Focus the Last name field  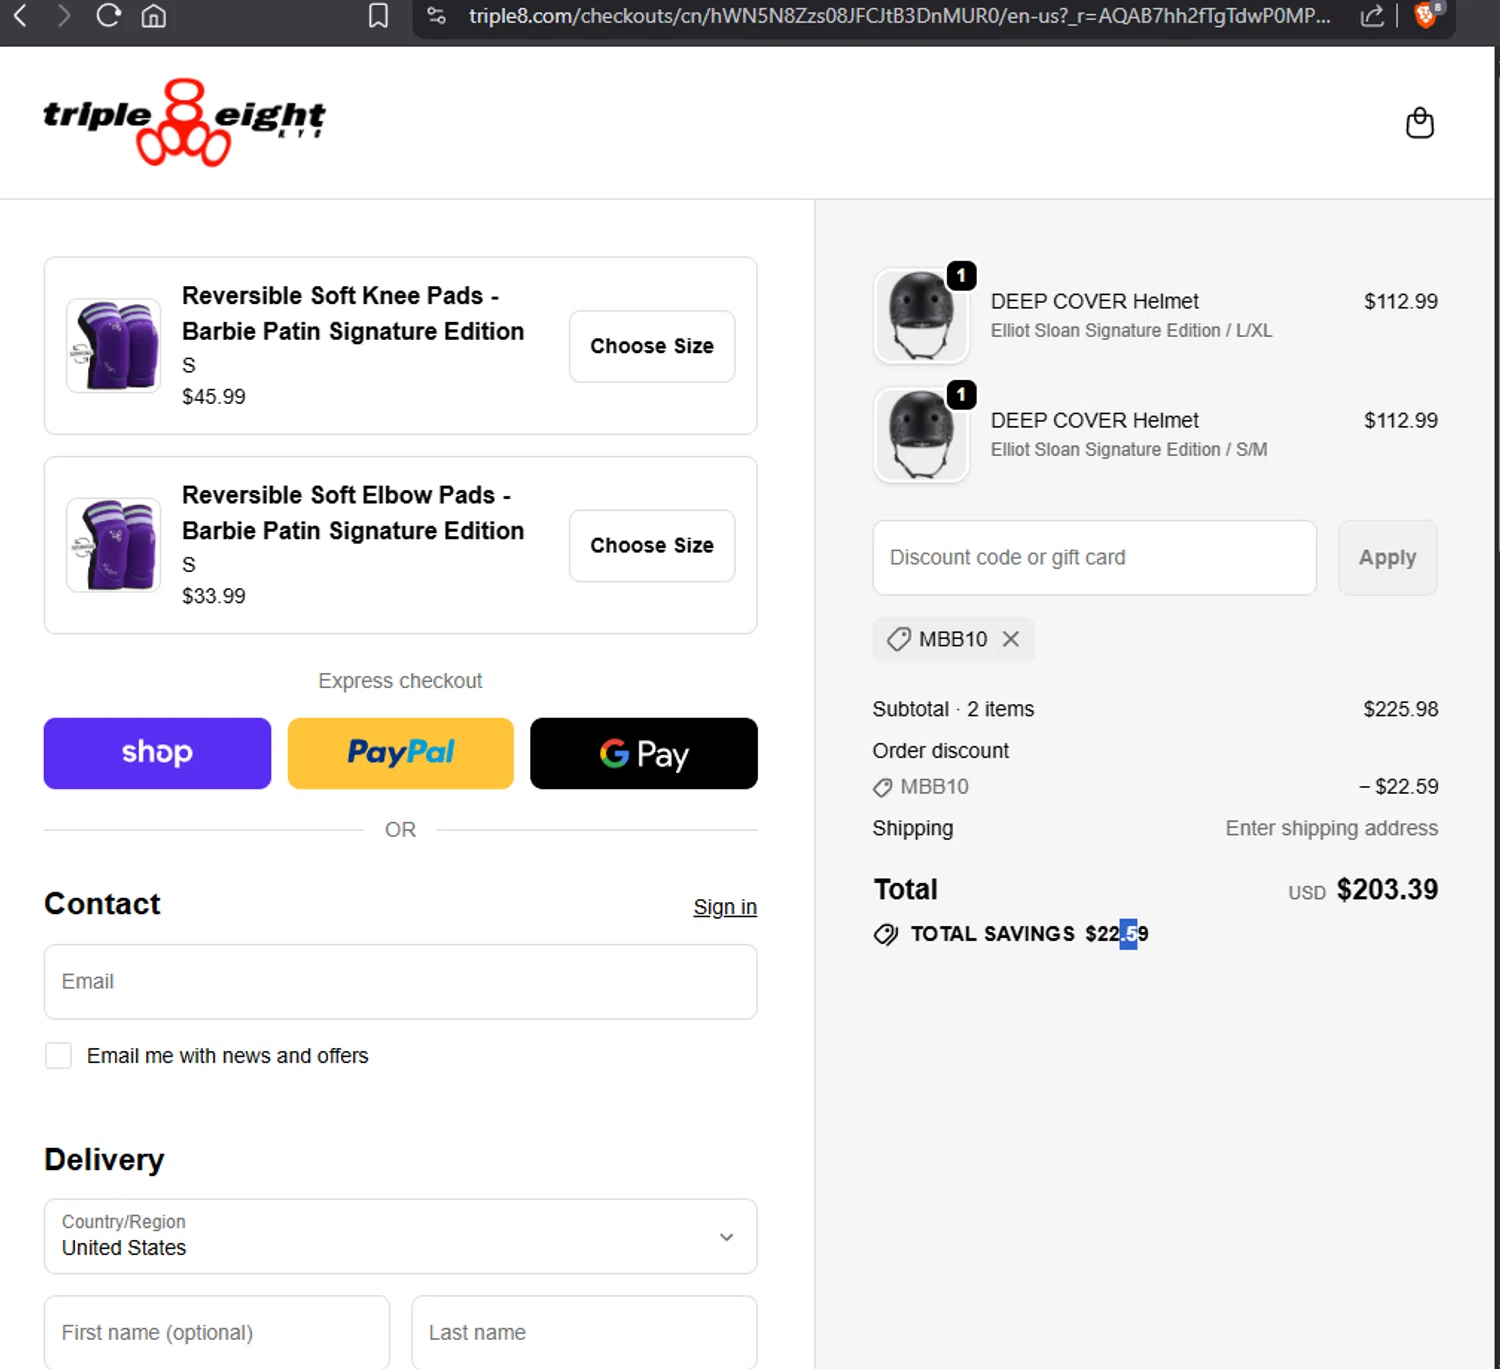584,1333
